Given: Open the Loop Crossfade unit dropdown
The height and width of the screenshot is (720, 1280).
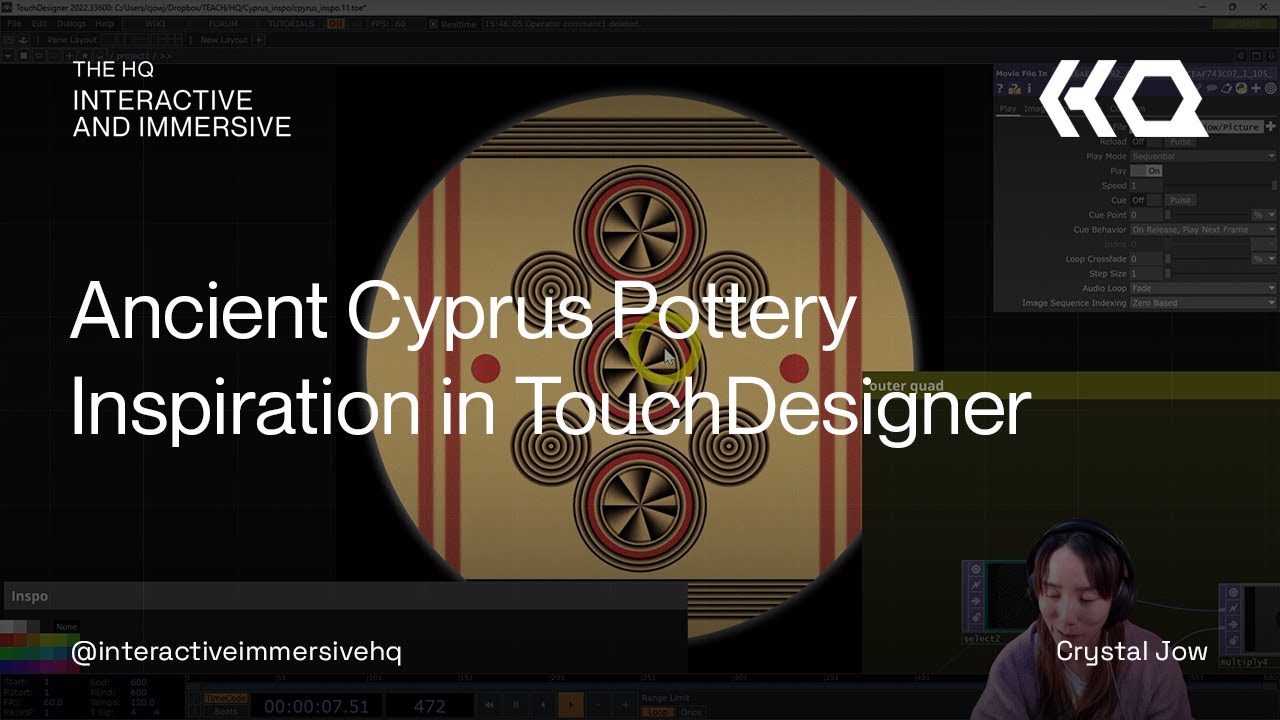Looking at the screenshot, I should point(1264,259).
